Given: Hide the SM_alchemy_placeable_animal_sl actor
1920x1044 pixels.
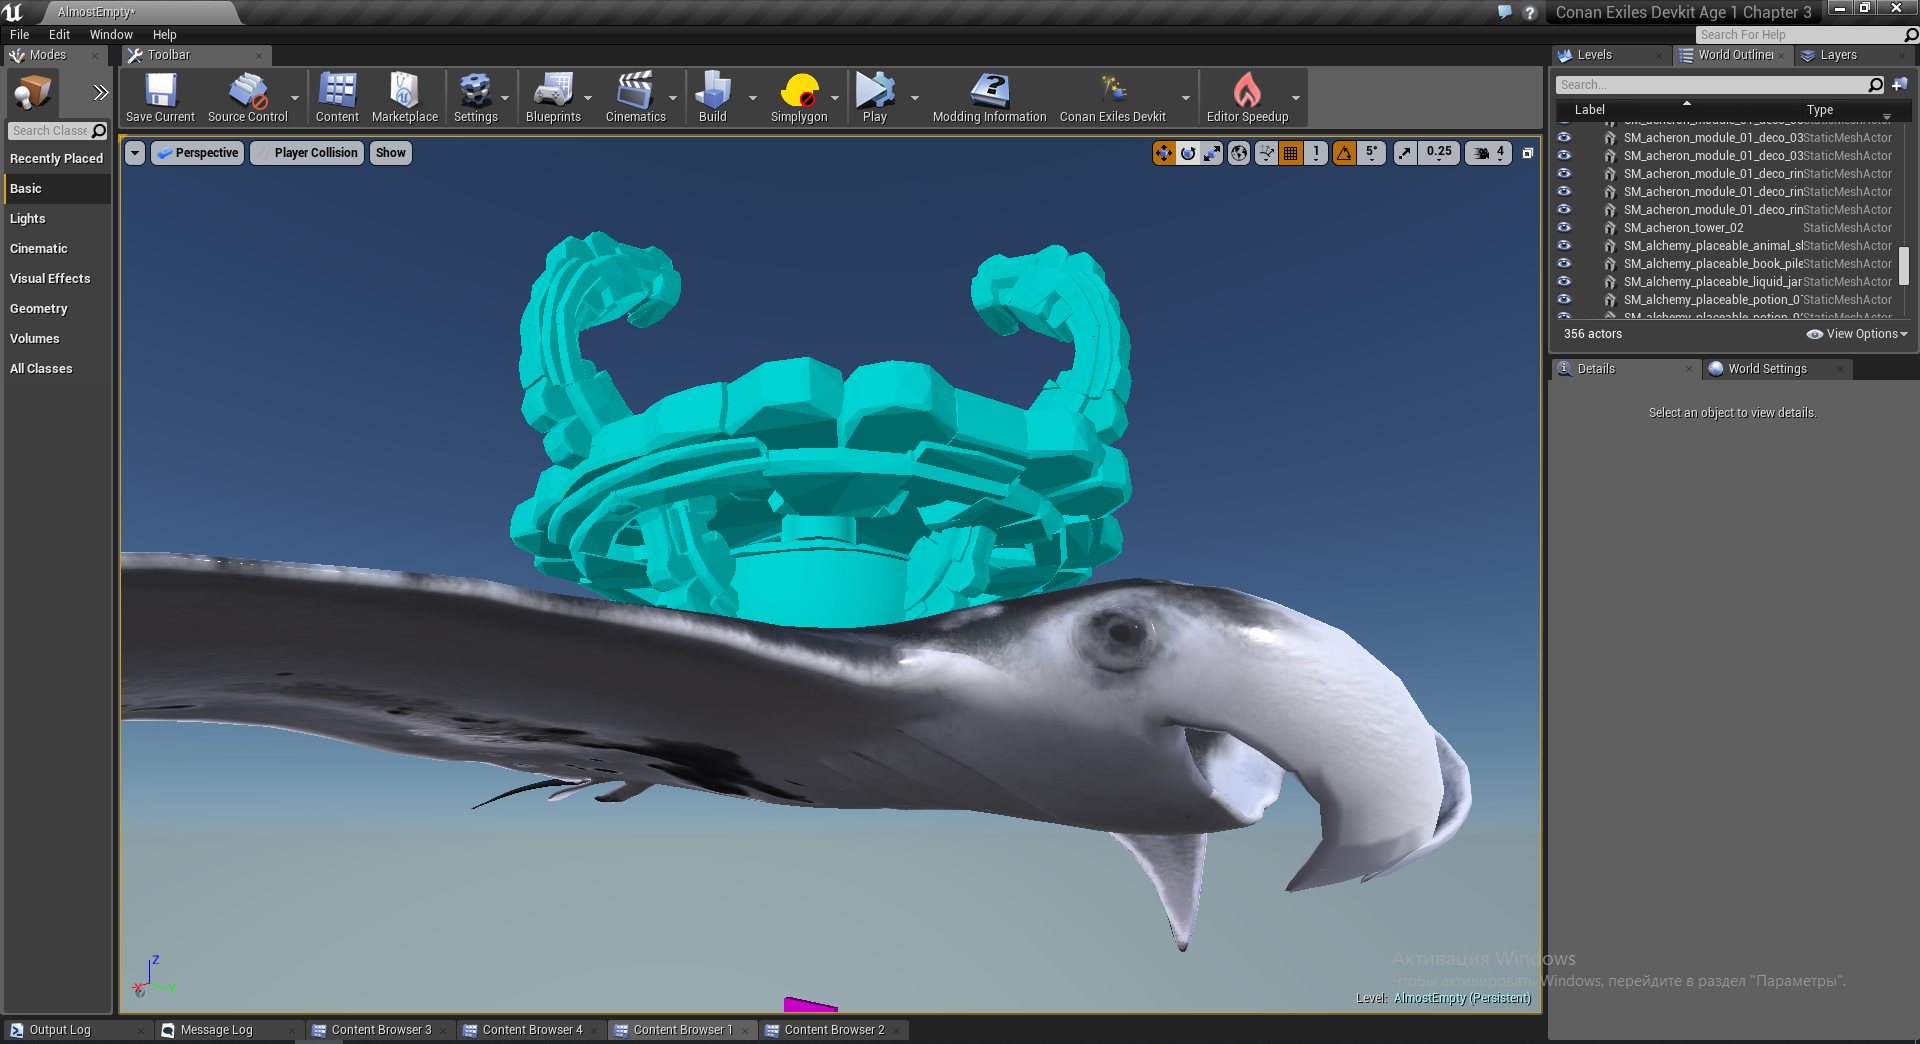Looking at the screenshot, I should click(x=1564, y=245).
